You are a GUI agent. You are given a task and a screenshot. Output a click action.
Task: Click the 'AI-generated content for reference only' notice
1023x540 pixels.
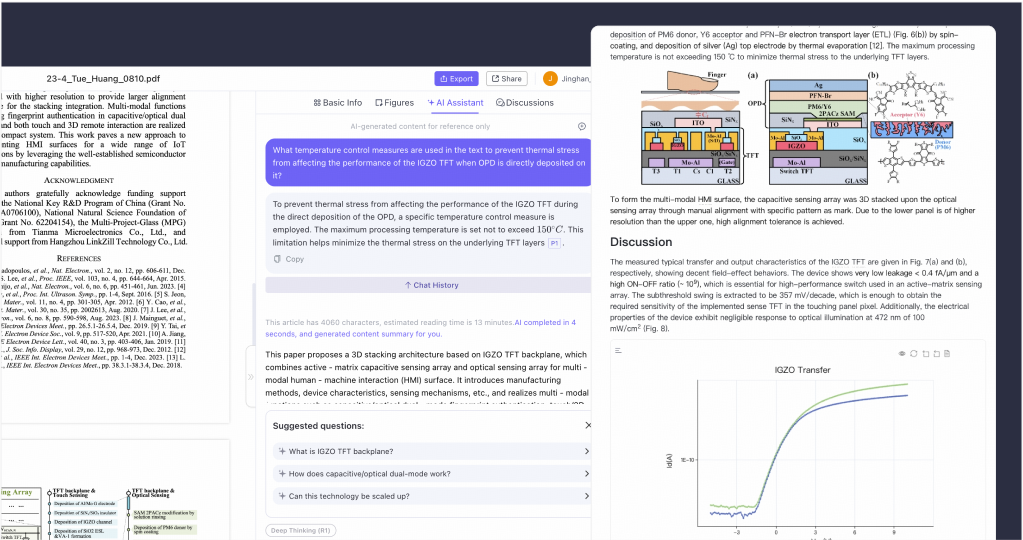[420, 127]
